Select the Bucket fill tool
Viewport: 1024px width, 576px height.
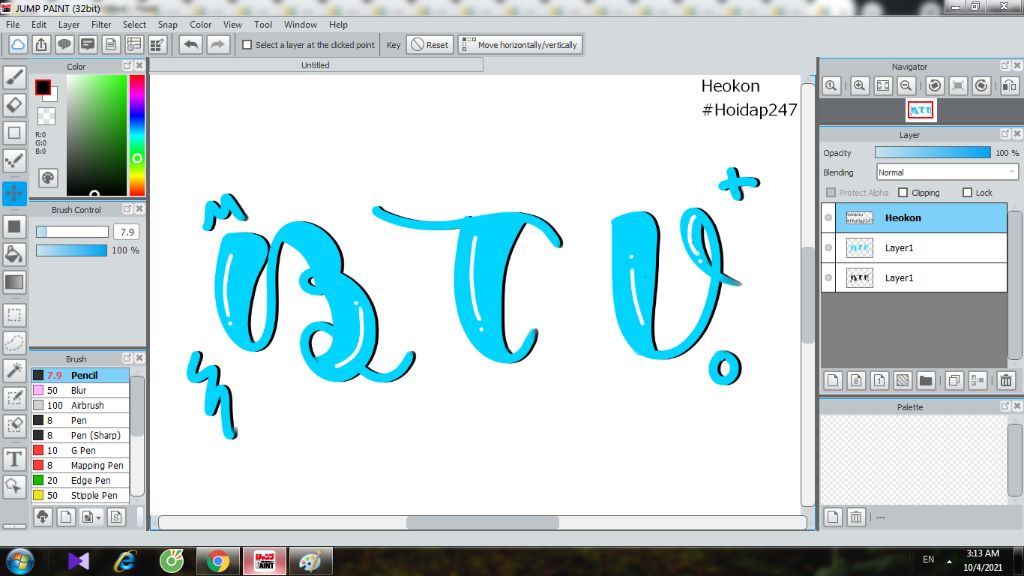[x=14, y=254]
